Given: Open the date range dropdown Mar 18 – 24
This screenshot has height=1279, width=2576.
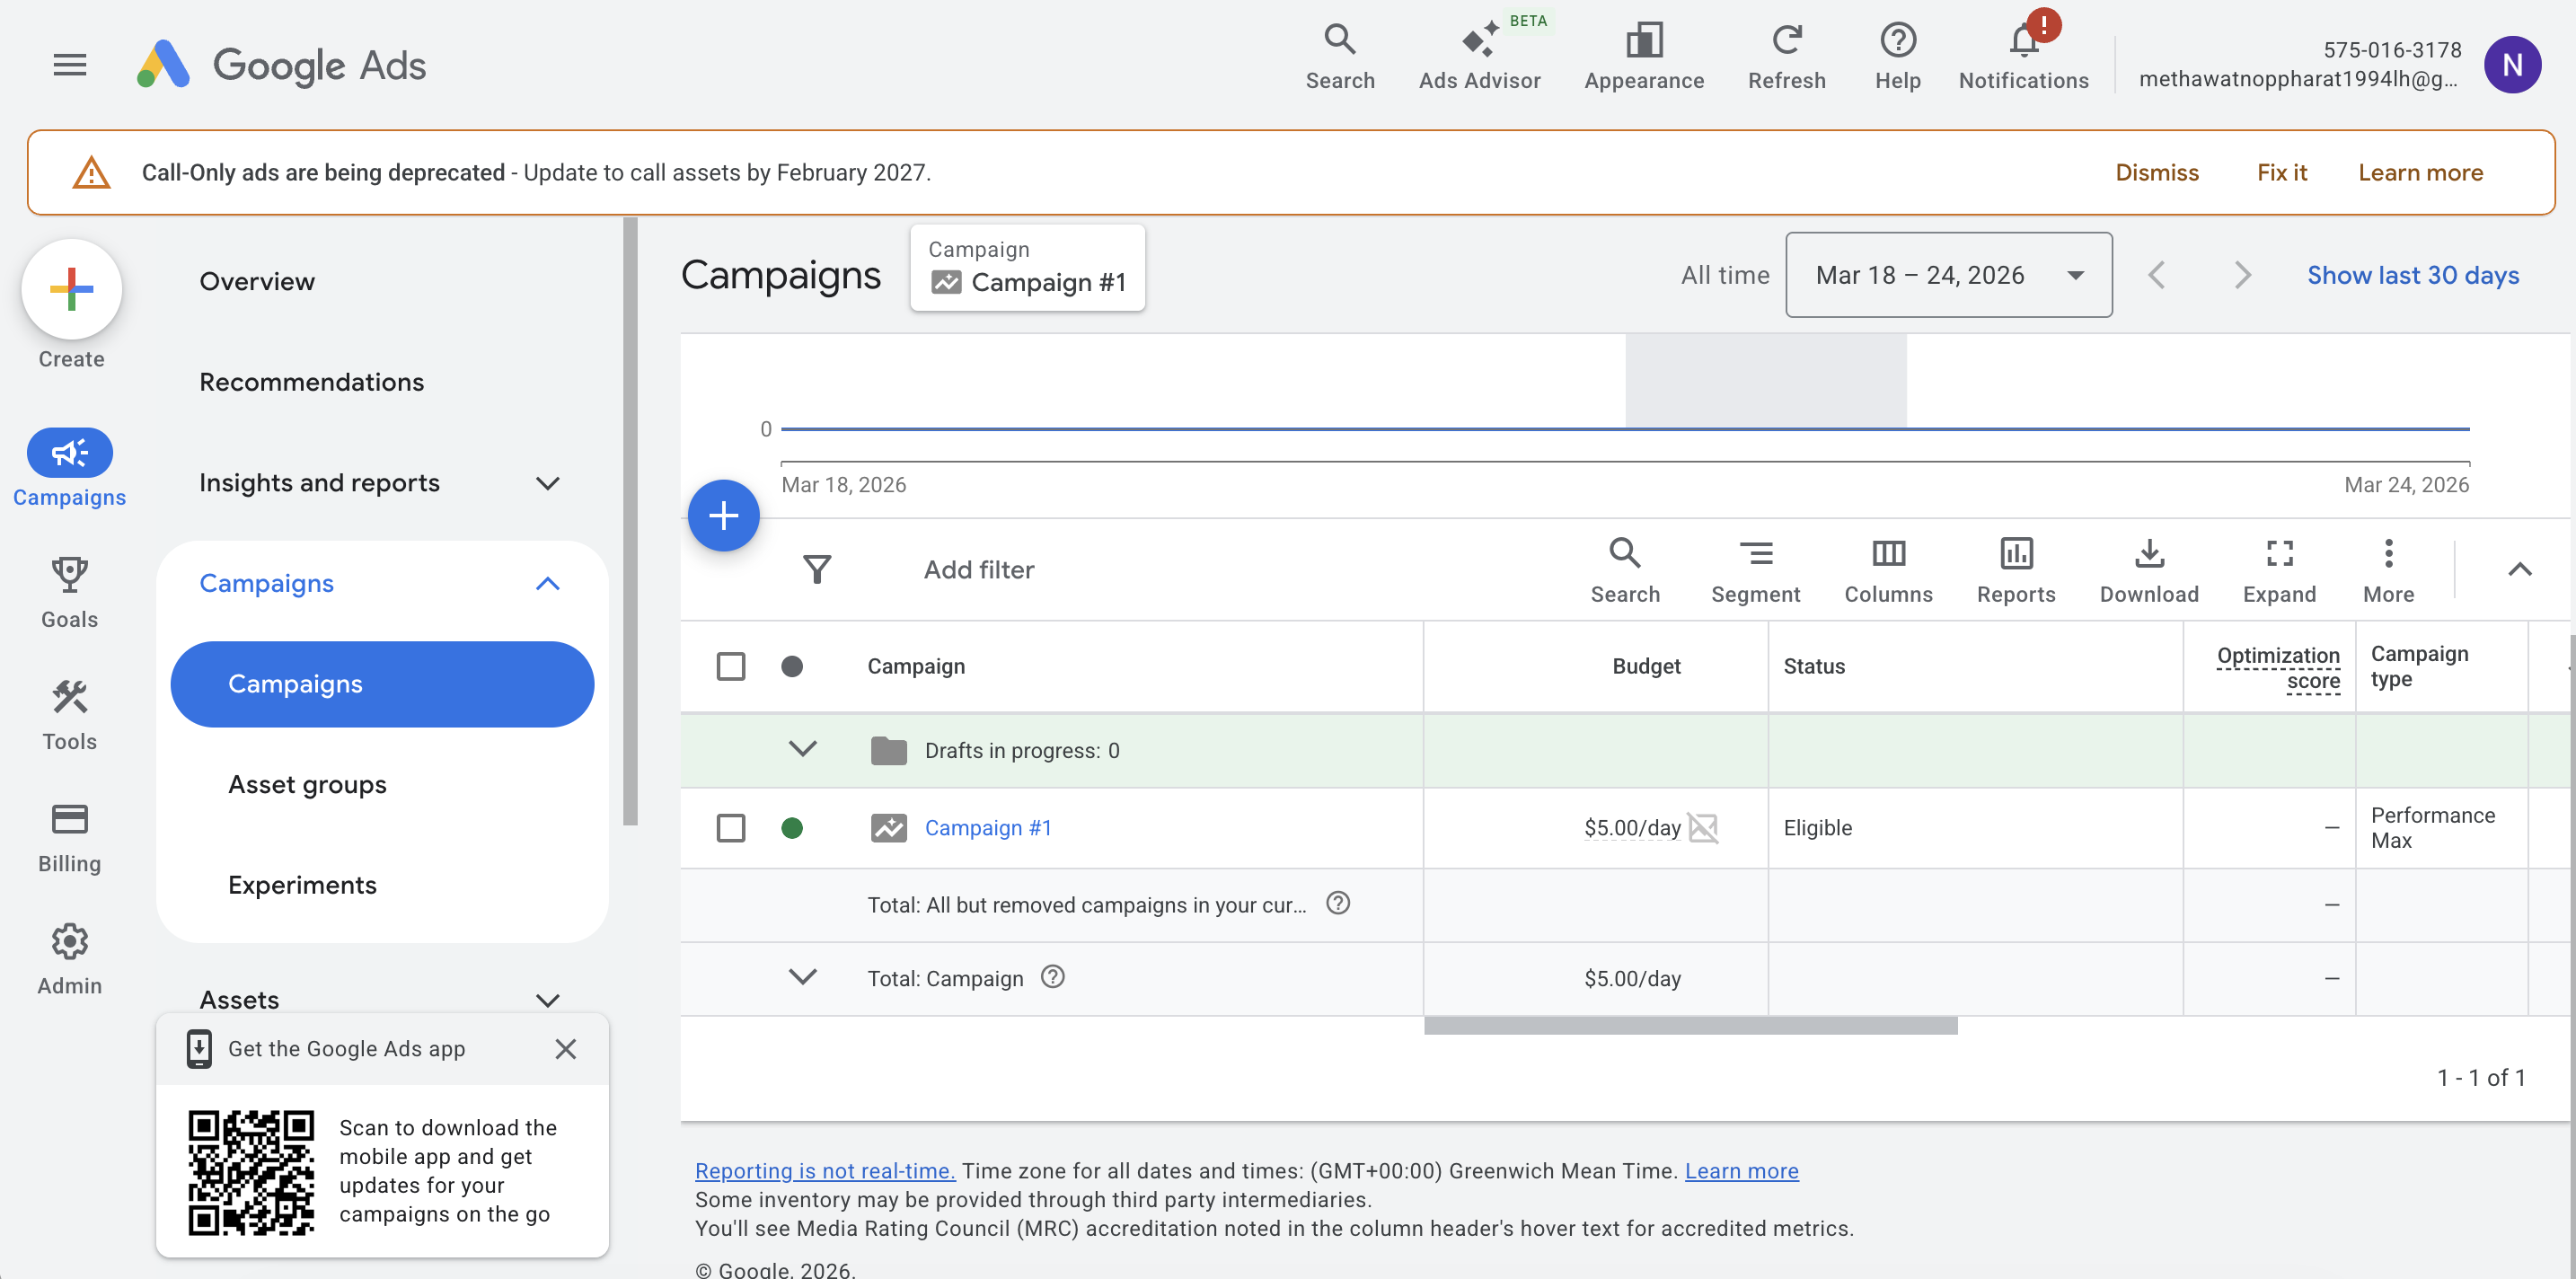Looking at the screenshot, I should (1947, 275).
